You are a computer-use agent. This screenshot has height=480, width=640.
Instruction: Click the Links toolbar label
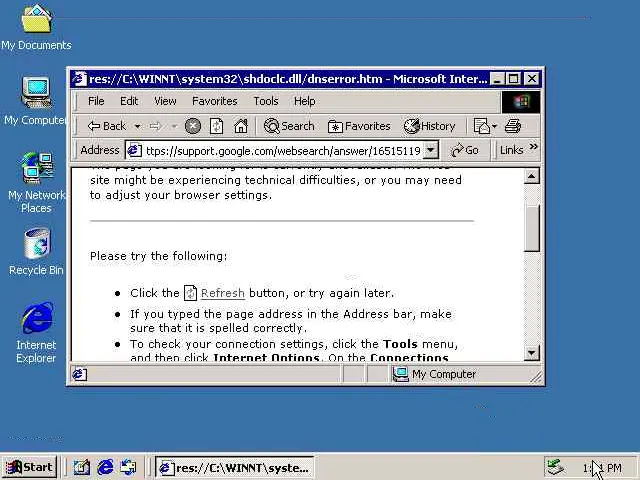click(511, 150)
